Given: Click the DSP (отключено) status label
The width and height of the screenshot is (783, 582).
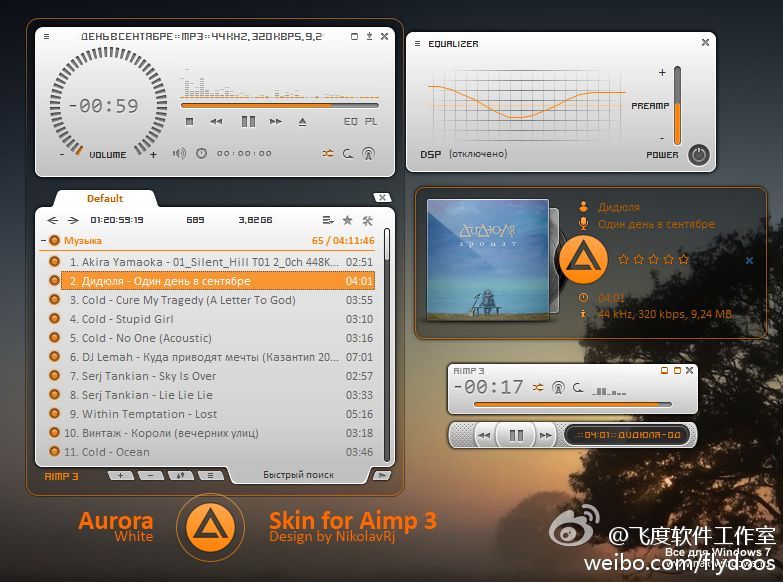Looking at the screenshot, I should (x=464, y=154).
